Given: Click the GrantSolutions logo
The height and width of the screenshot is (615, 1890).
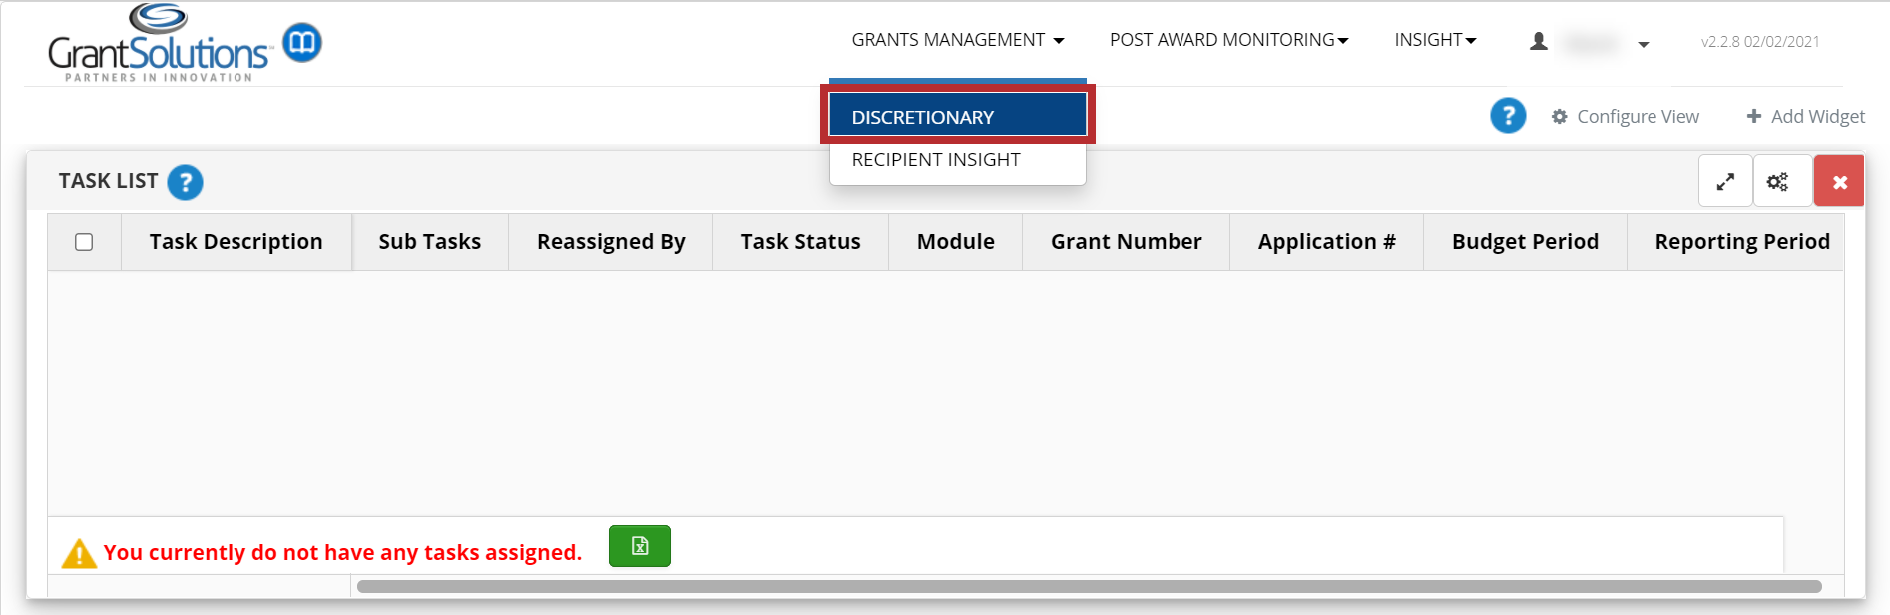Looking at the screenshot, I should pos(158,45).
